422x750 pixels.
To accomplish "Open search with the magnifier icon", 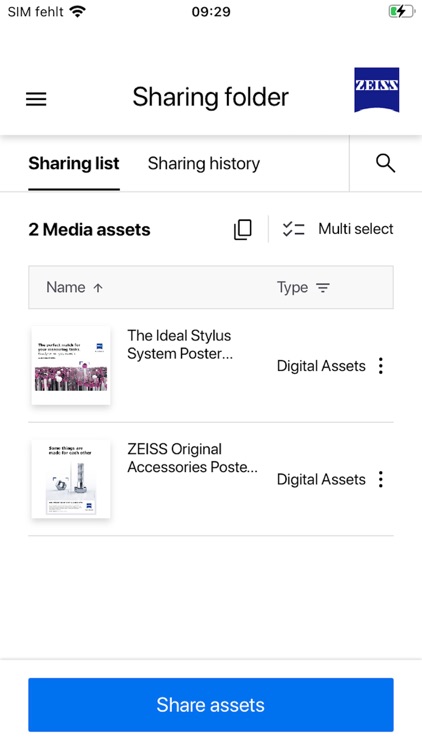I will coord(385,163).
